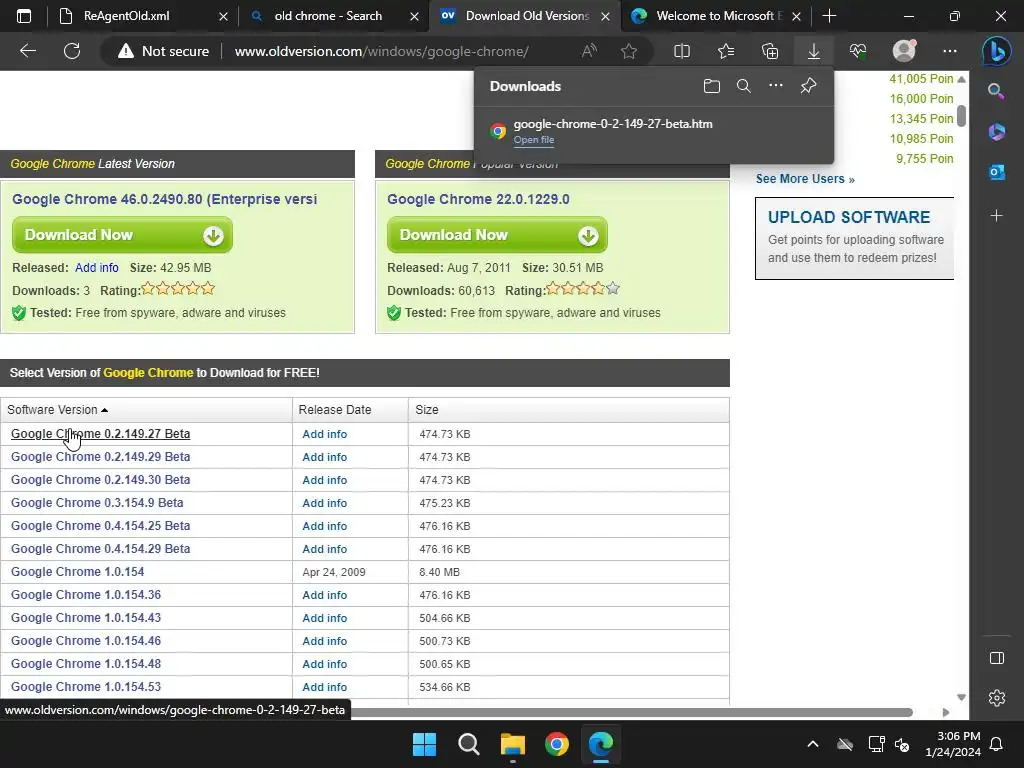The width and height of the screenshot is (1024, 768).
Task: Open Google Chrome 1.0.154 link
Action: pyautogui.click(x=78, y=571)
